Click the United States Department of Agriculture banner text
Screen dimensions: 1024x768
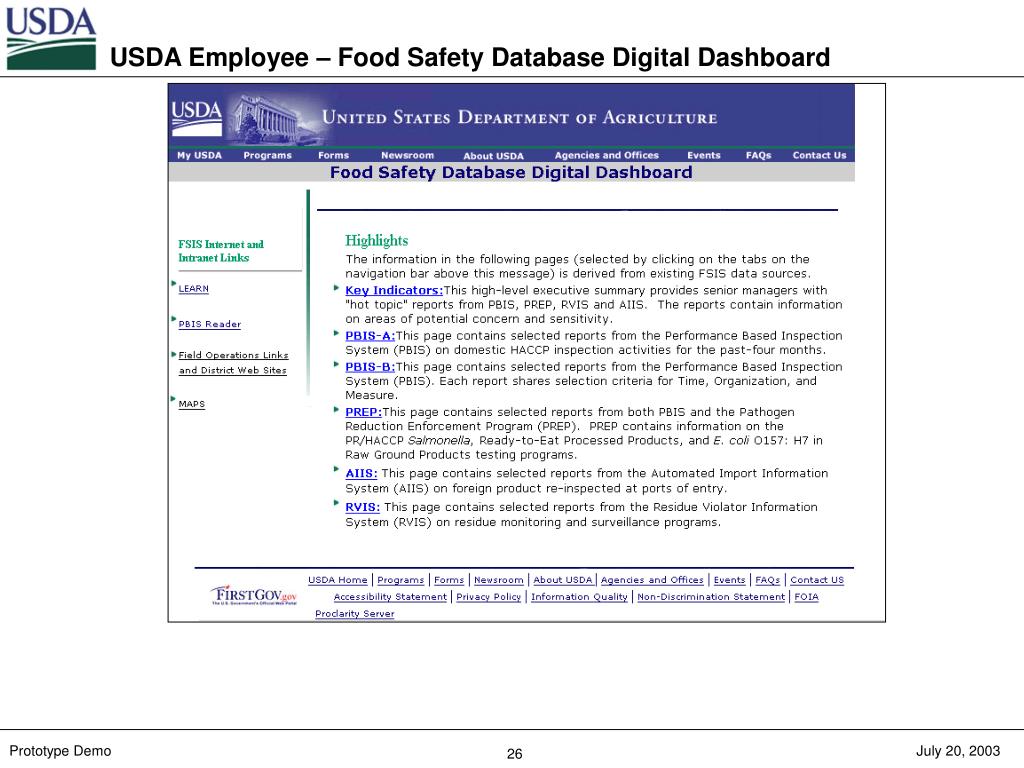tap(519, 118)
